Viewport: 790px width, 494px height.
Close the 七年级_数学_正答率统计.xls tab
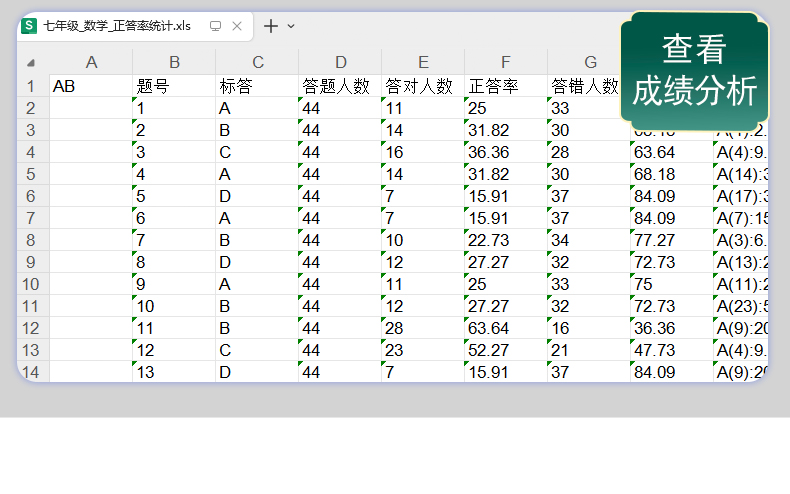[x=237, y=26]
